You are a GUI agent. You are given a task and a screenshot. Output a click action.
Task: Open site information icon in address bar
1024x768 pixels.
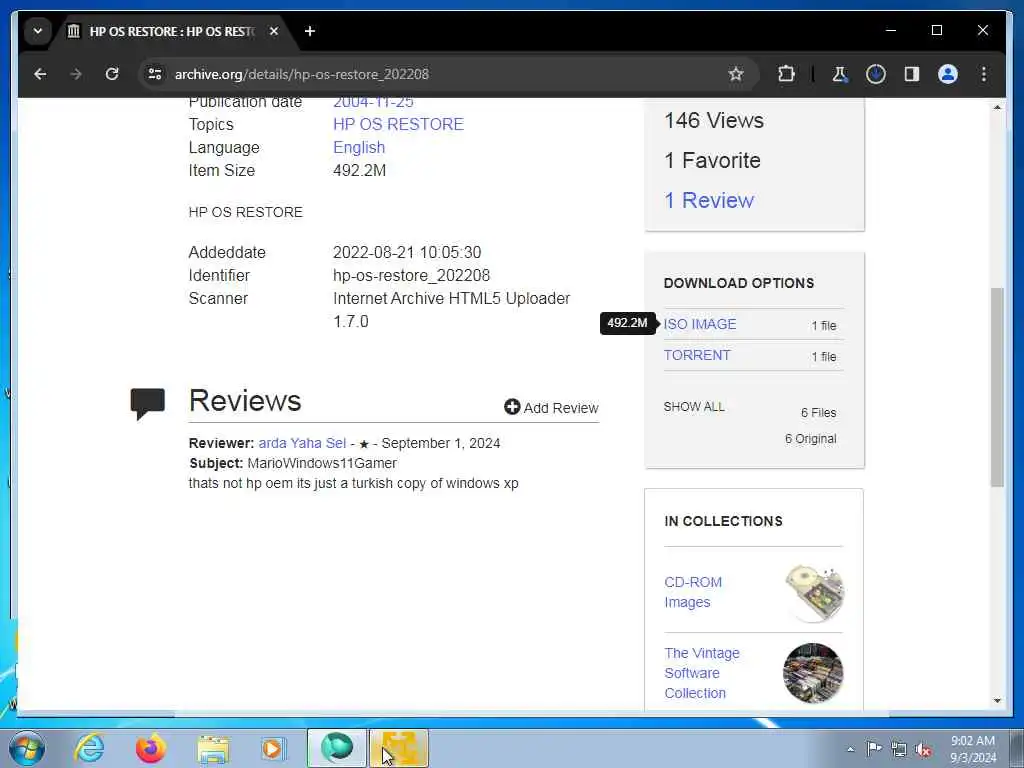(155, 74)
